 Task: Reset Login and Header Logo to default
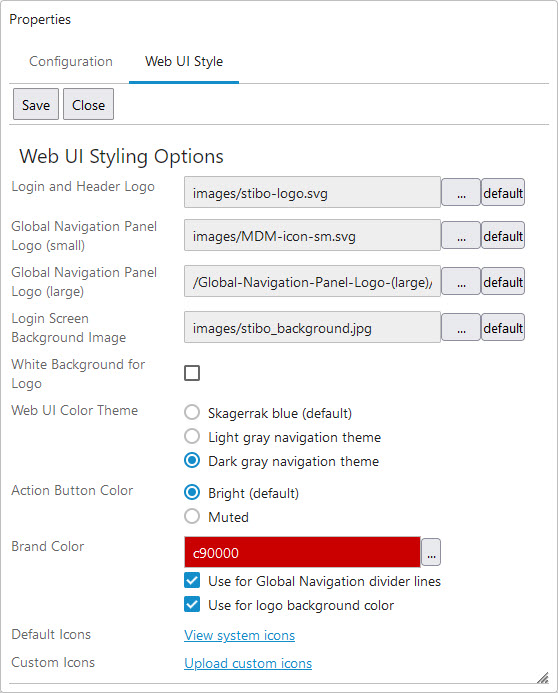(x=503, y=192)
